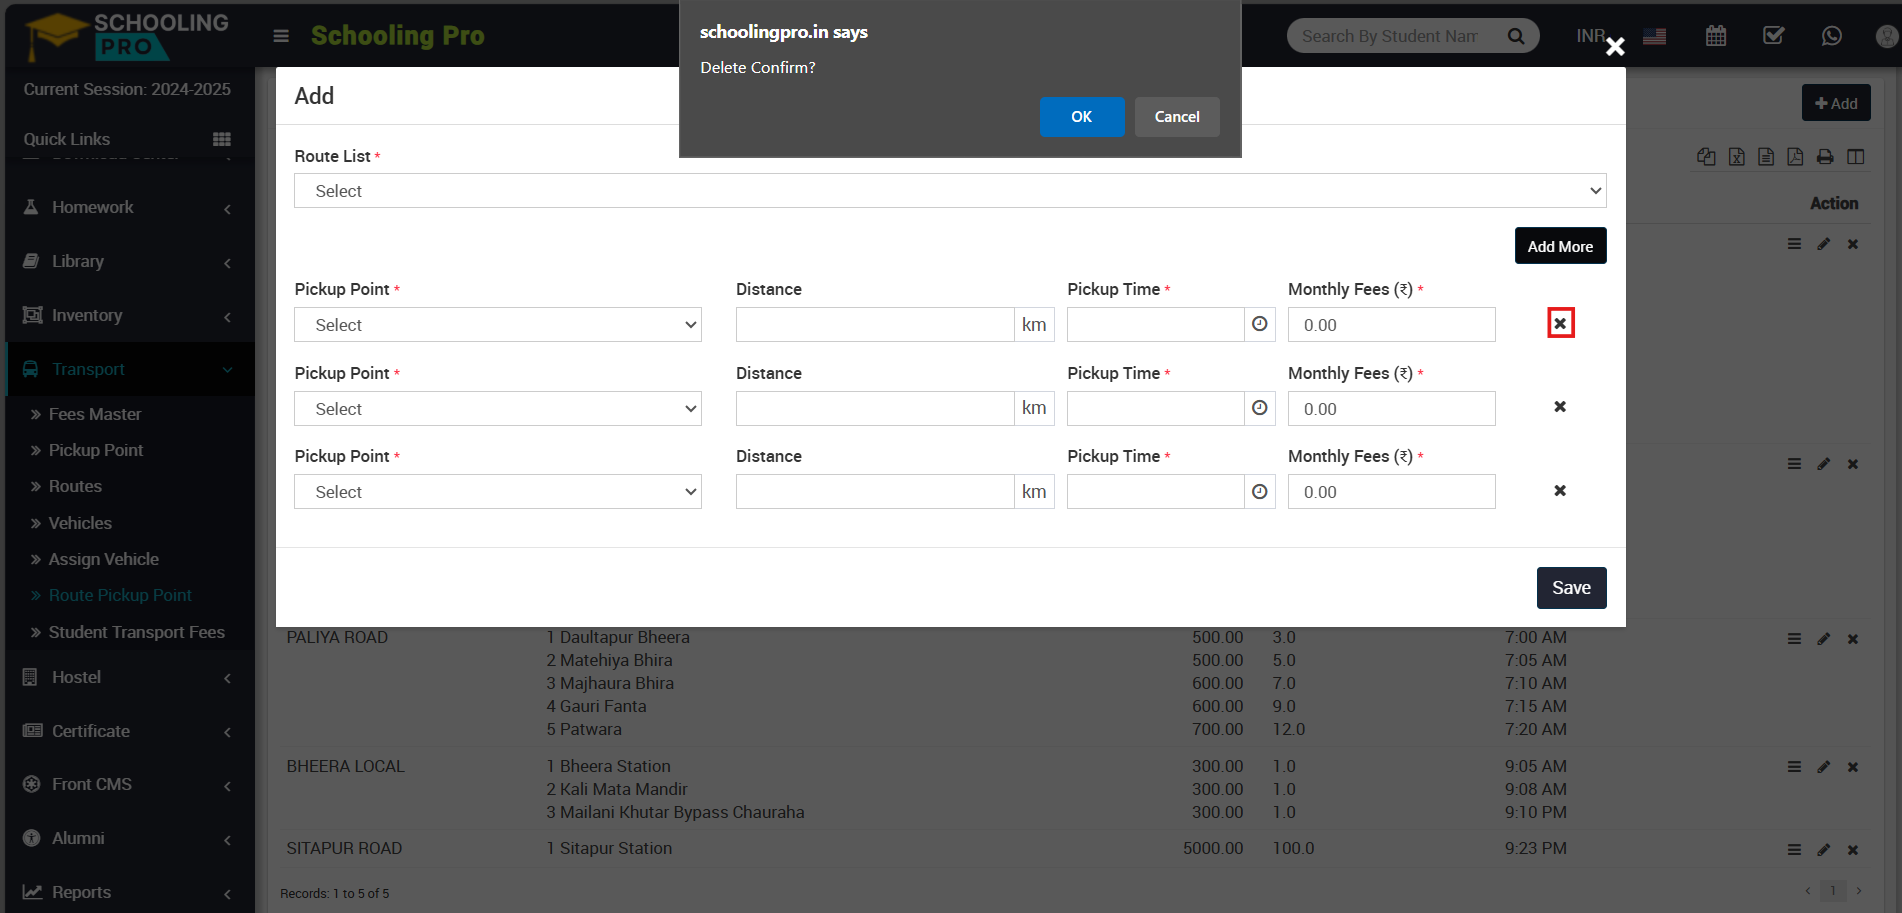Expand the Alumni menu
1902x913 pixels.
[127, 838]
